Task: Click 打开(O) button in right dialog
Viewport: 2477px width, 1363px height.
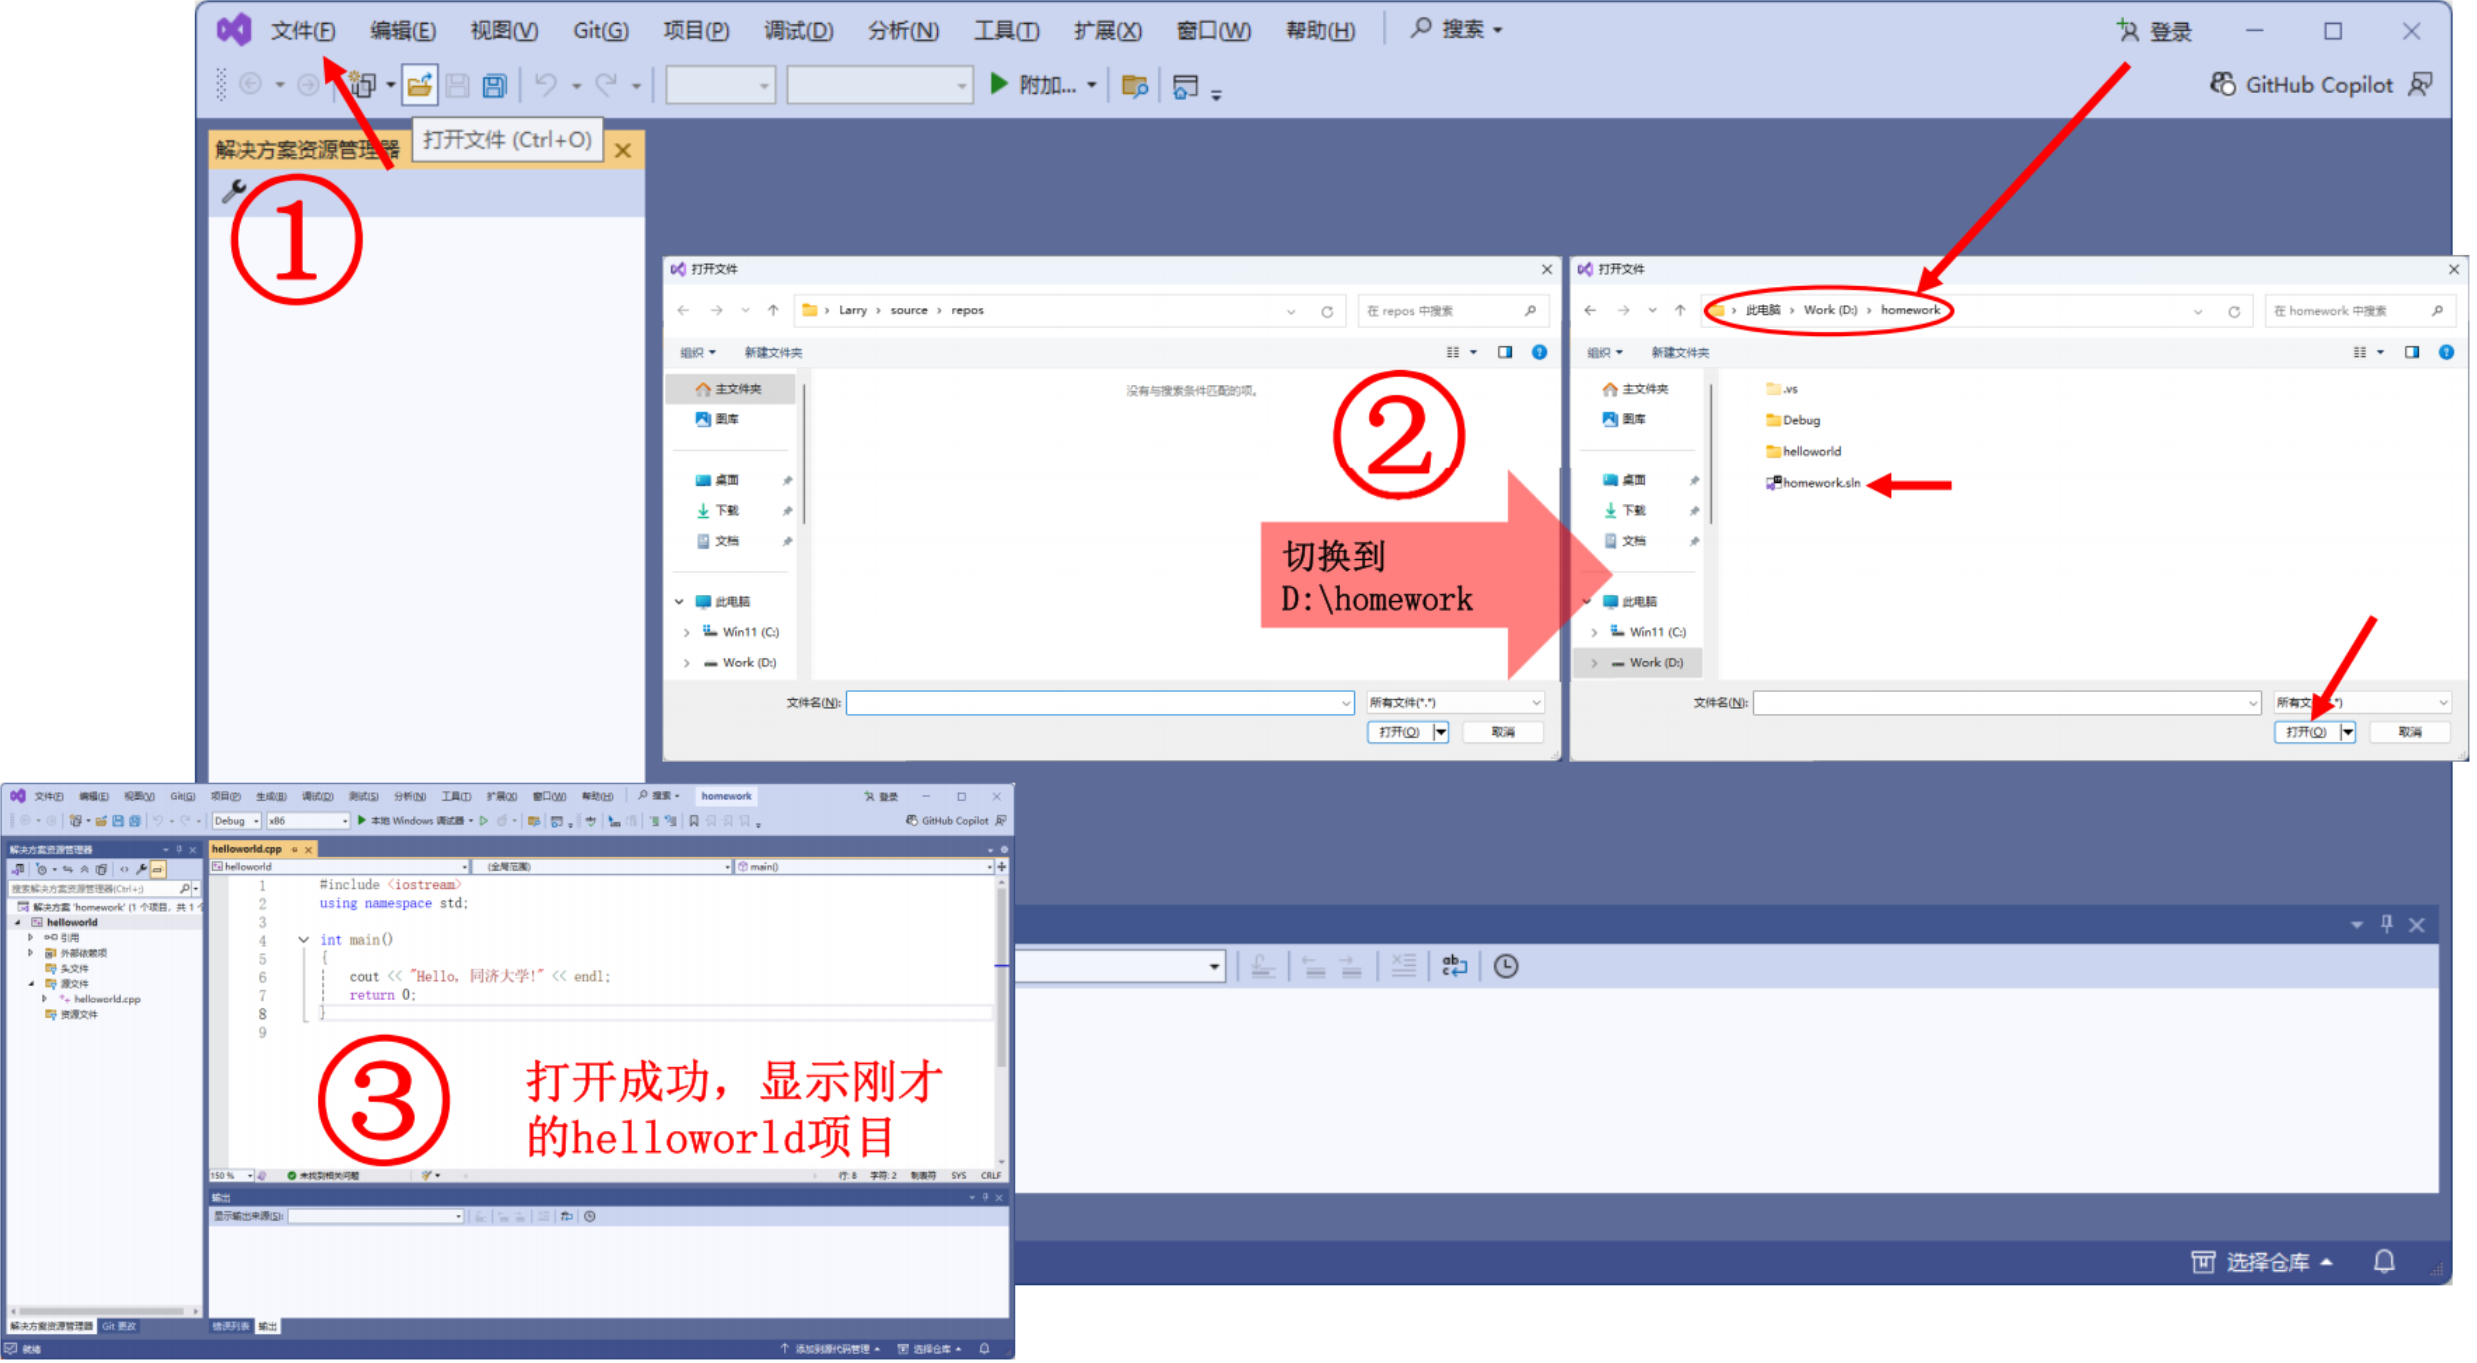Action: click(x=2306, y=733)
